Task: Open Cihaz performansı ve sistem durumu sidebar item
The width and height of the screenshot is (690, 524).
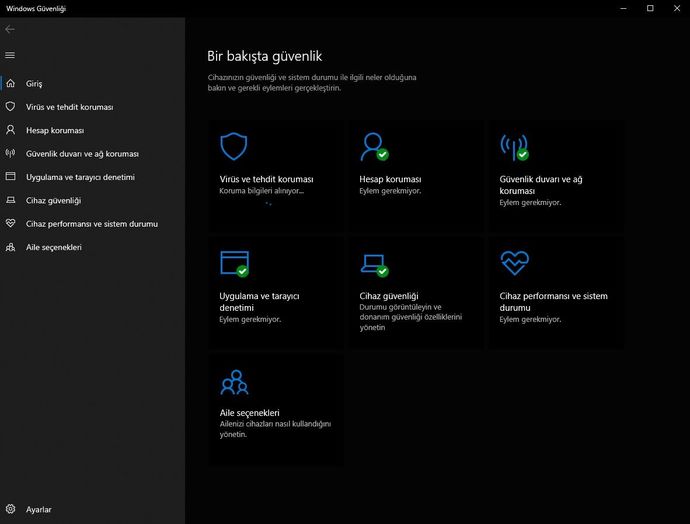Action: (x=92, y=224)
